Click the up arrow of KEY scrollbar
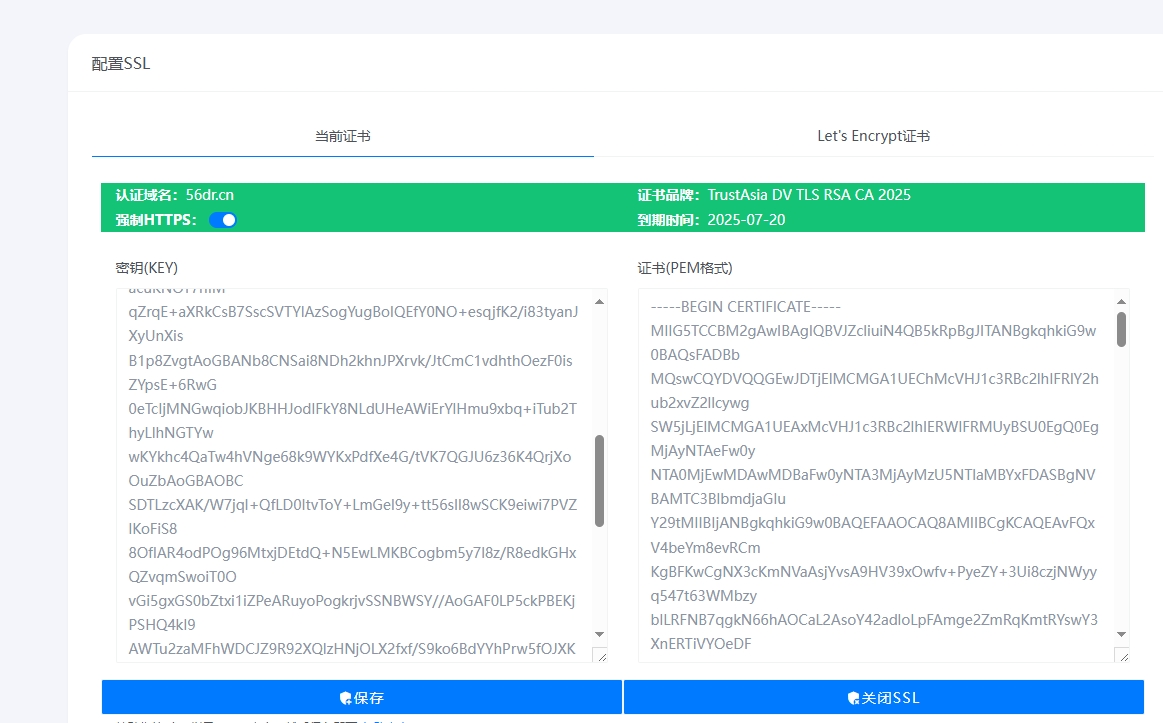This screenshot has width=1163, height=723. point(599,302)
